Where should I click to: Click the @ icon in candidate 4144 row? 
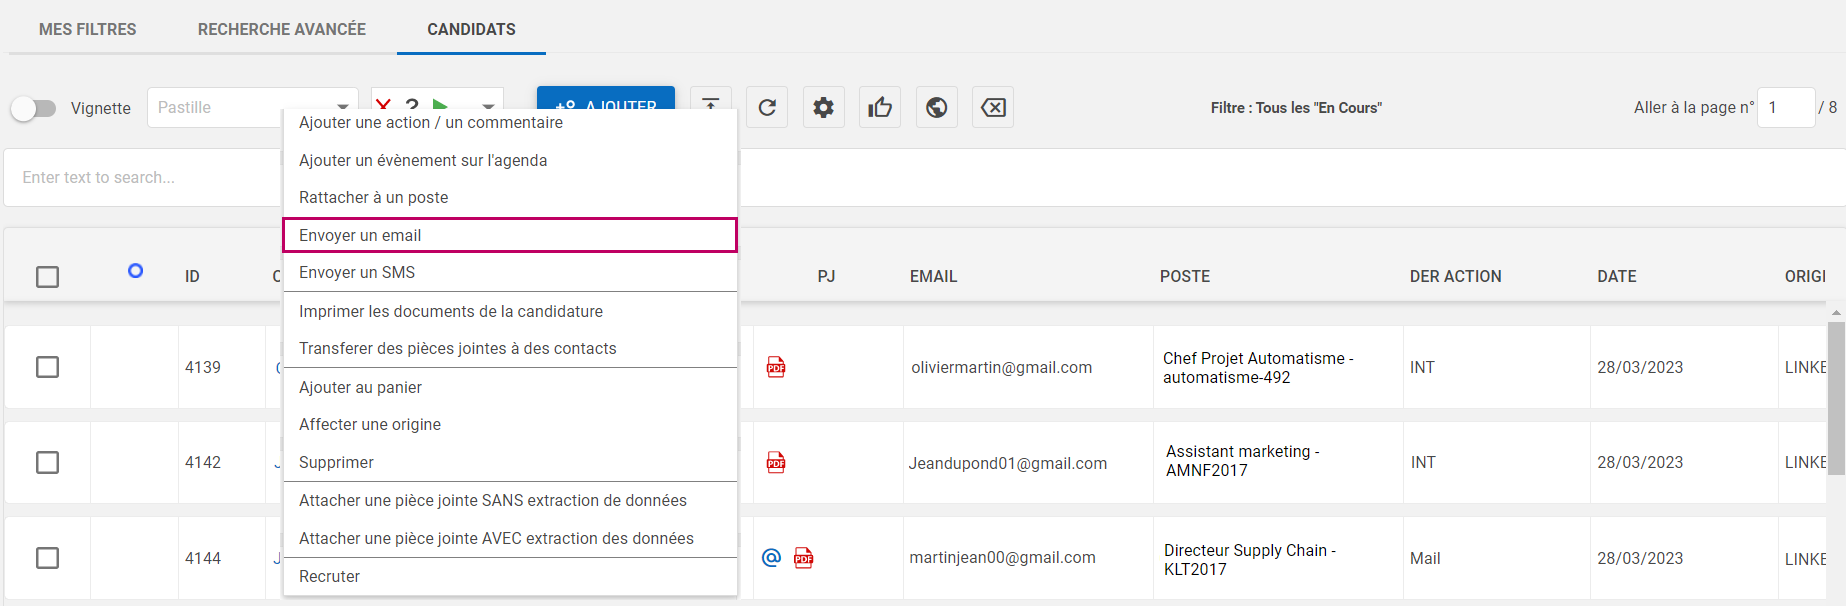pyautogui.click(x=771, y=558)
